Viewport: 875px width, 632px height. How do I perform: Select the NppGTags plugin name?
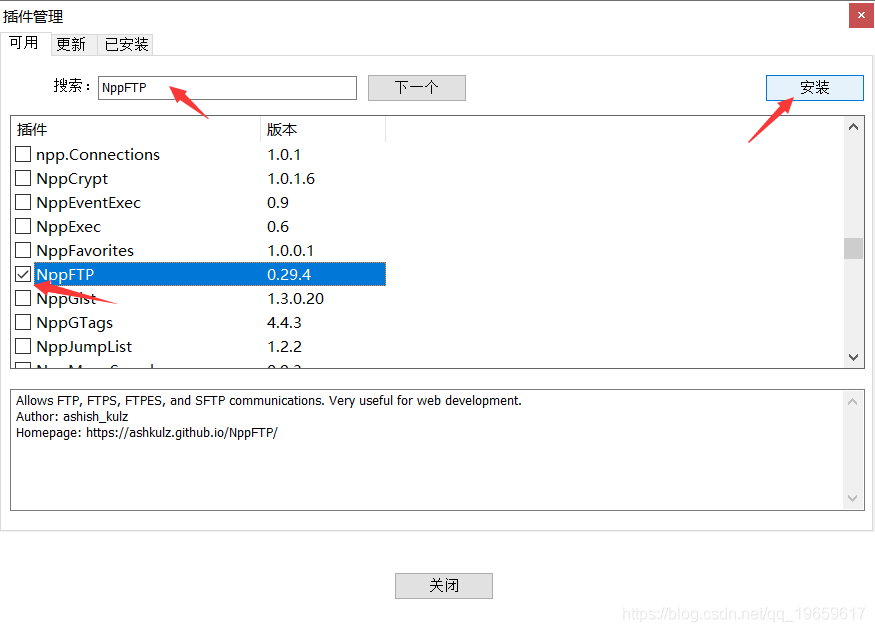[x=74, y=322]
